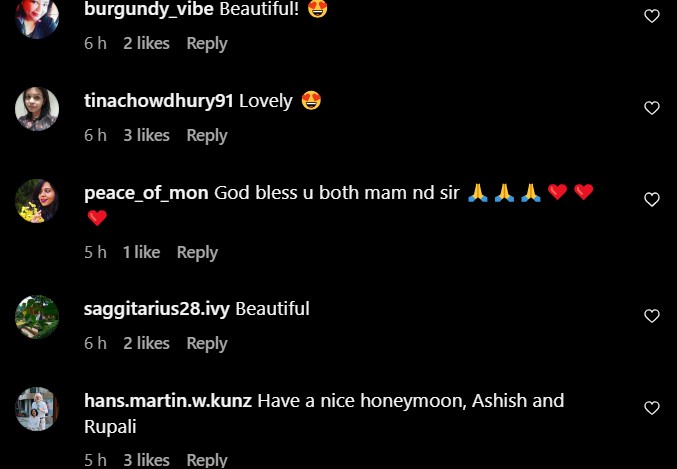Screen dimensions: 677x469
Task: Open peace_of_mon username link
Action: point(146,193)
